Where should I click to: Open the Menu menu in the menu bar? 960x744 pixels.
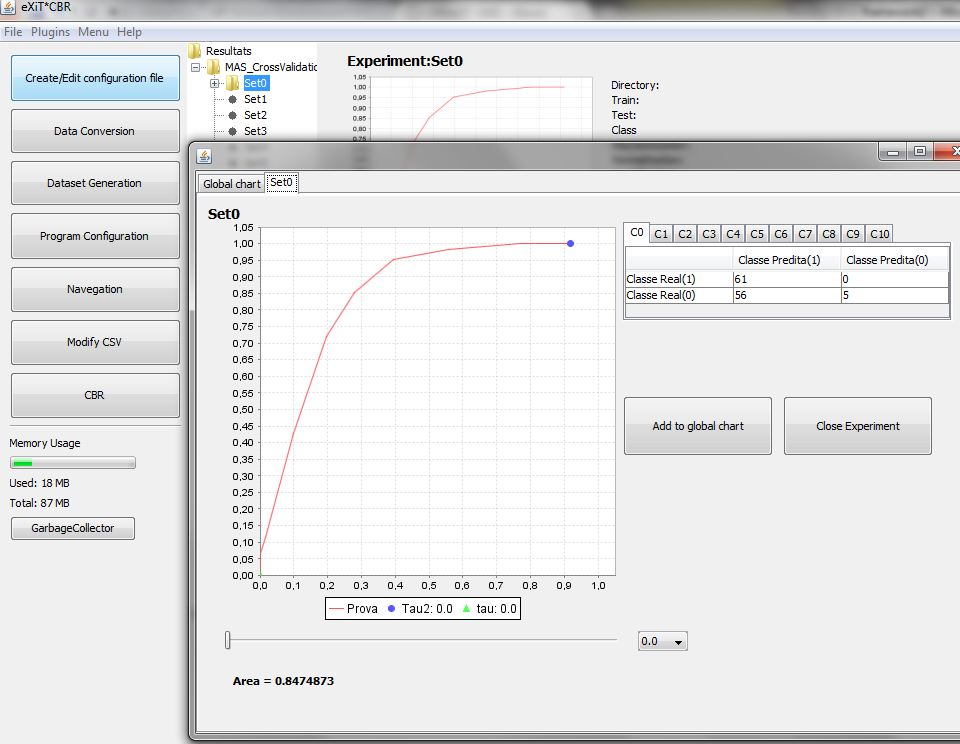pos(93,32)
